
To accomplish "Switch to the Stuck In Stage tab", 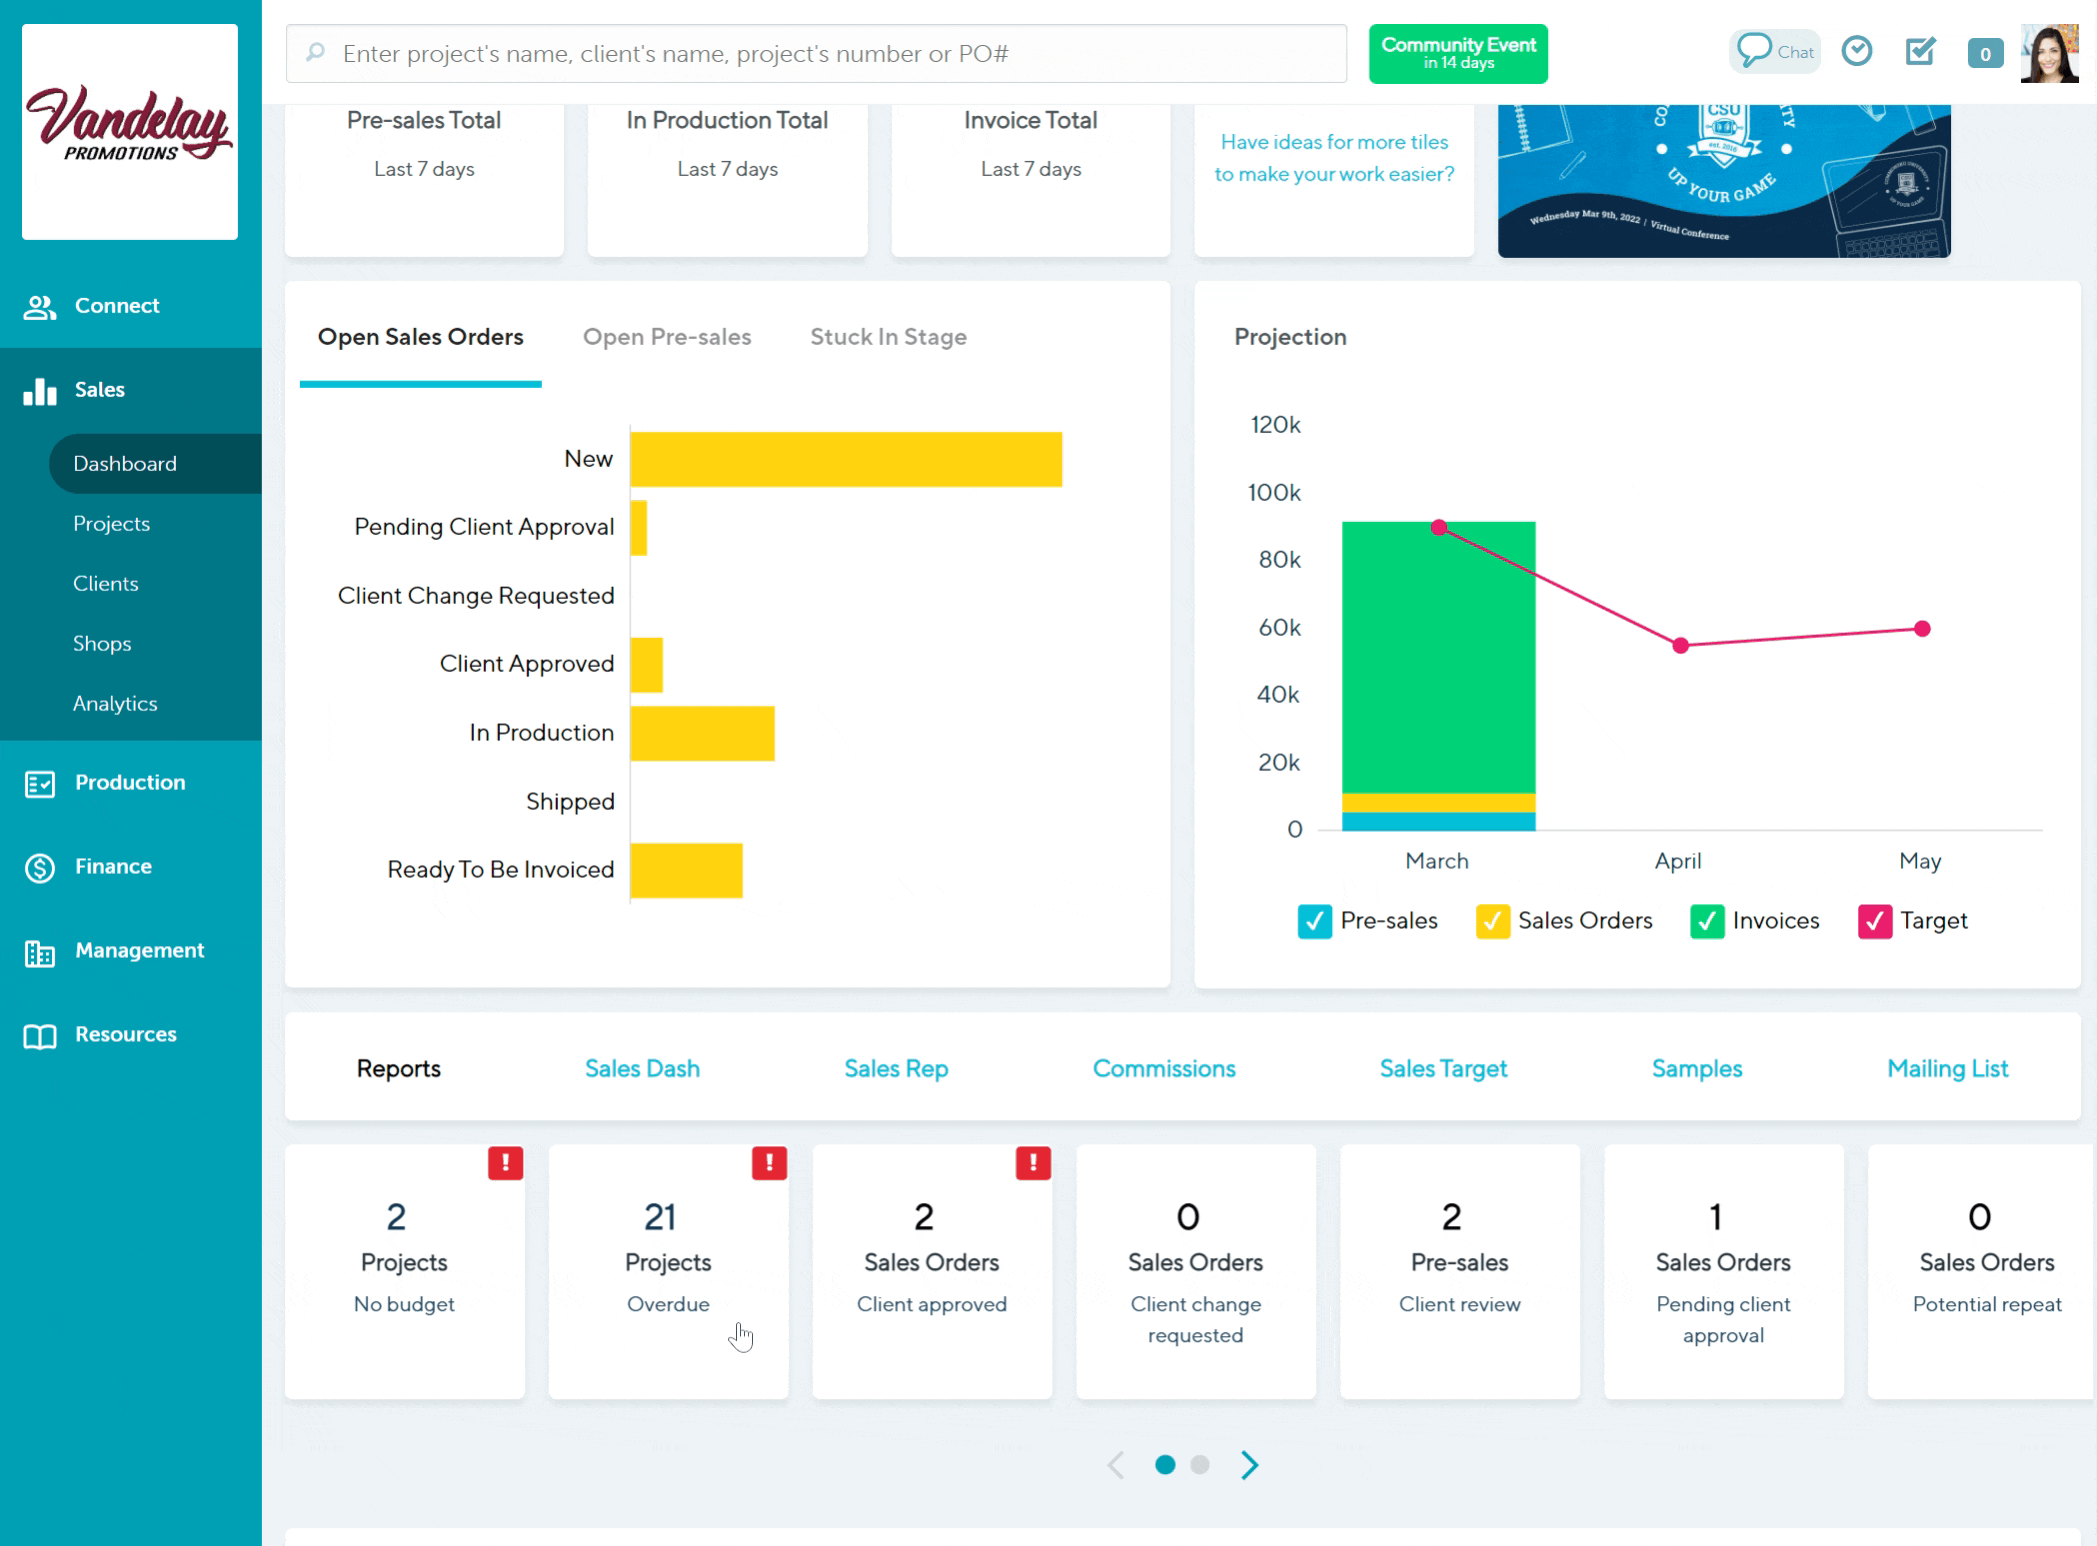I will click(888, 337).
